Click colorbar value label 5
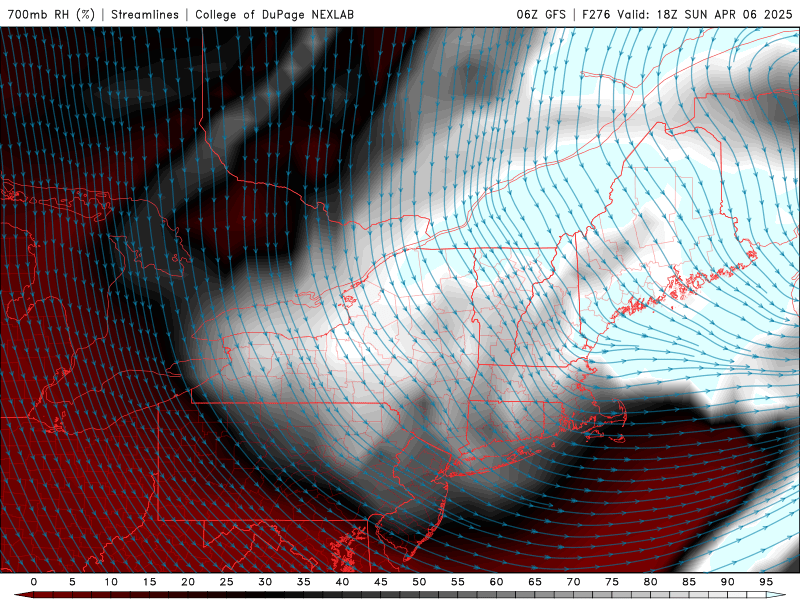The image size is (800, 600). tap(72, 582)
